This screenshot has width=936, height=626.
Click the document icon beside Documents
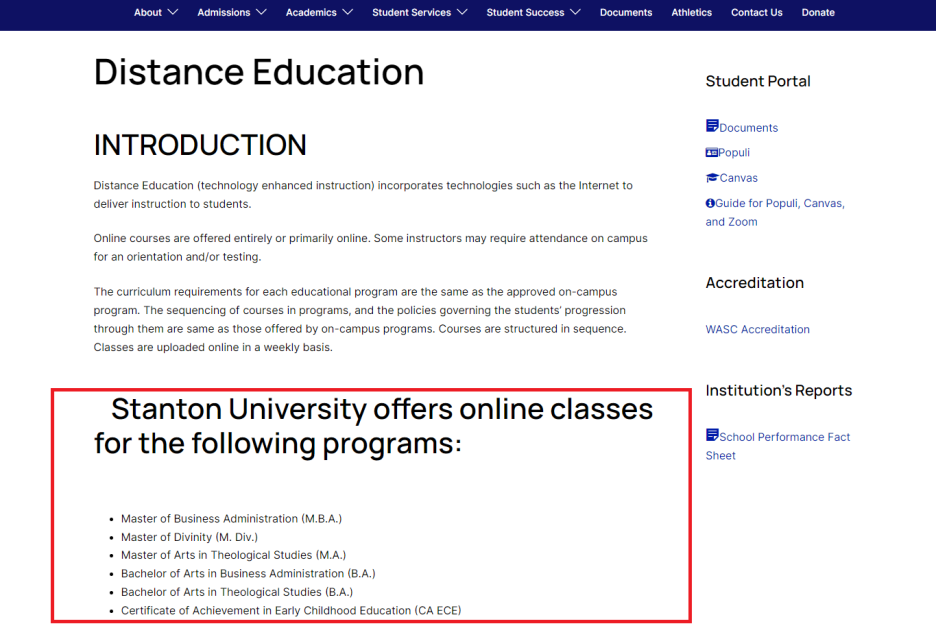click(712, 126)
